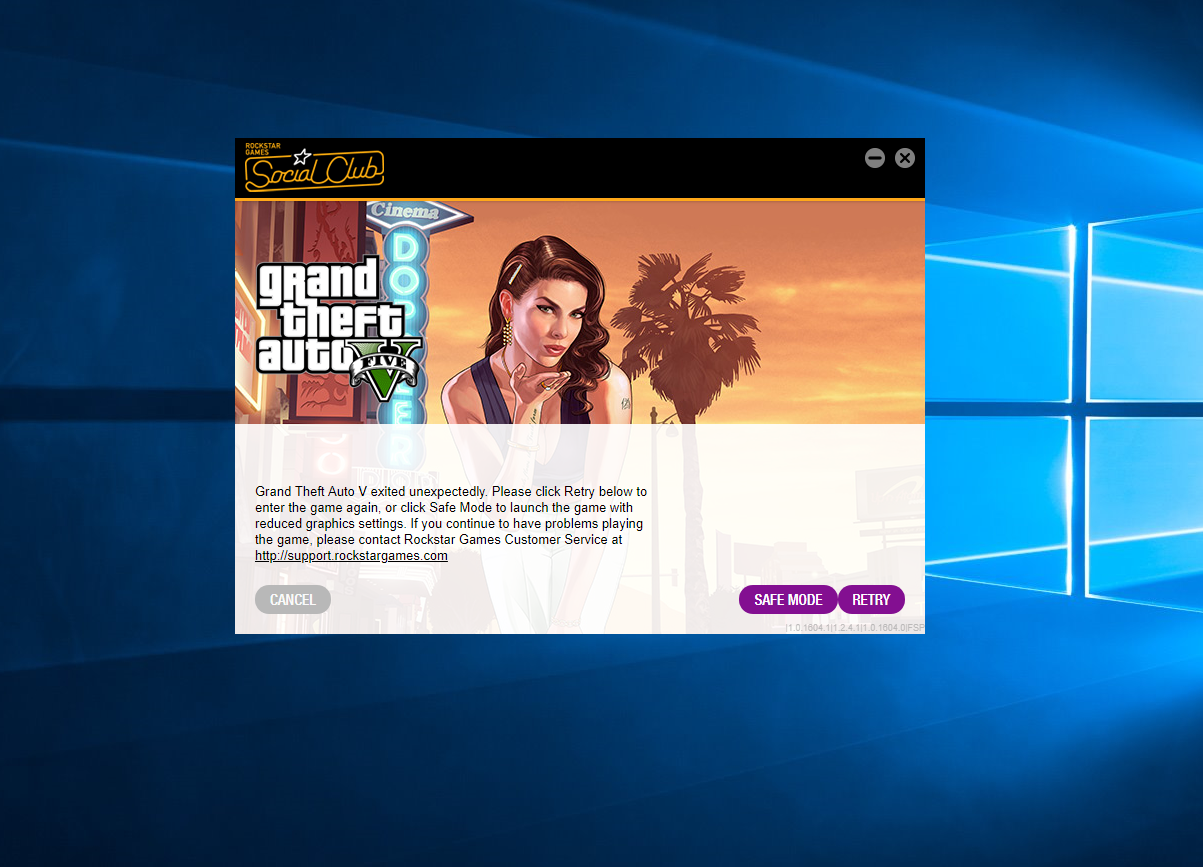Retry entering Grand Theft Auto V
Viewport: 1203px width, 867px height.
pyautogui.click(x=871, y=600)
